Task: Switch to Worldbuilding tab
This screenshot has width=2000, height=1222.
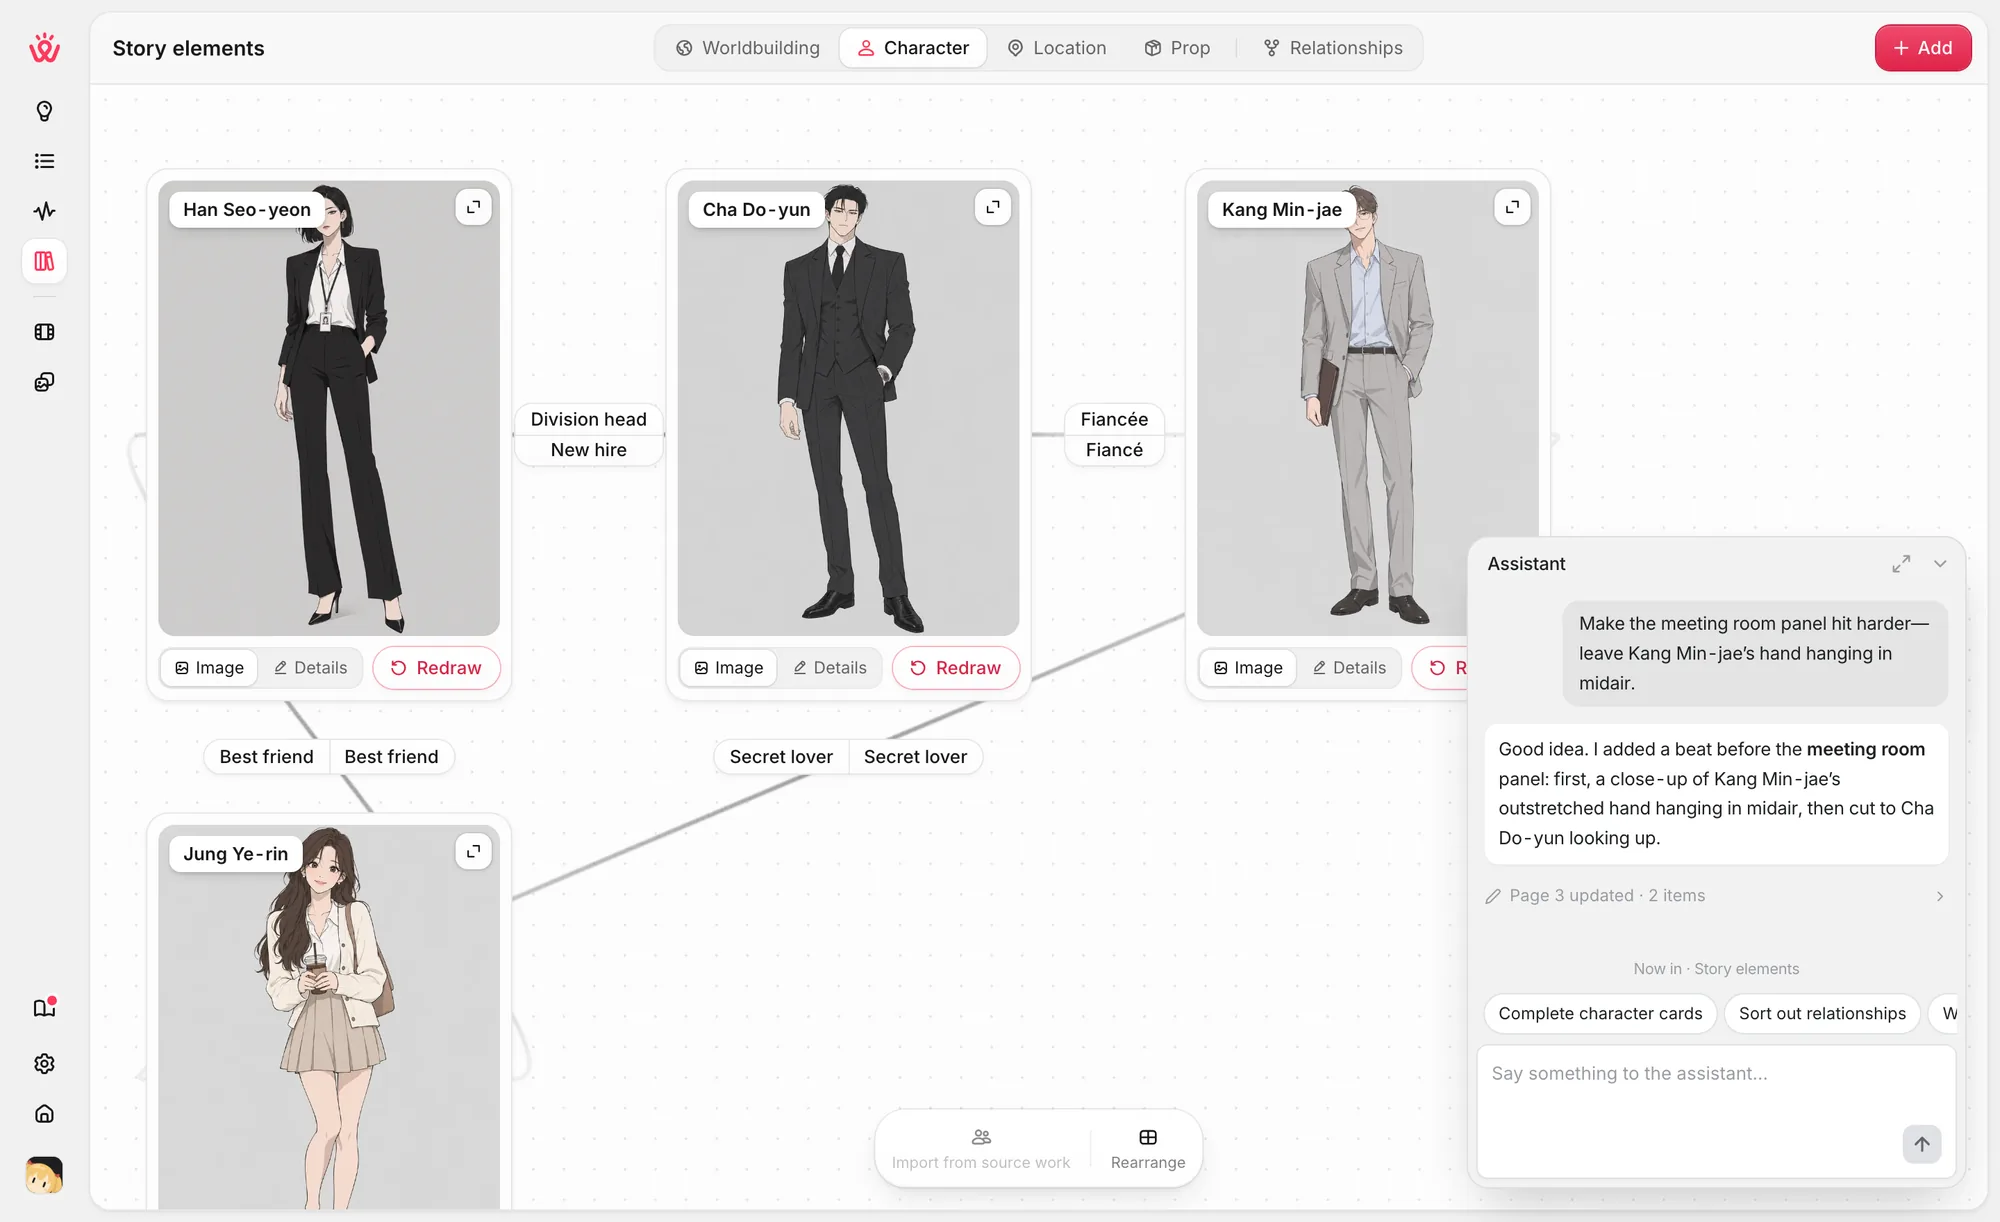Action: click(748, 48)
